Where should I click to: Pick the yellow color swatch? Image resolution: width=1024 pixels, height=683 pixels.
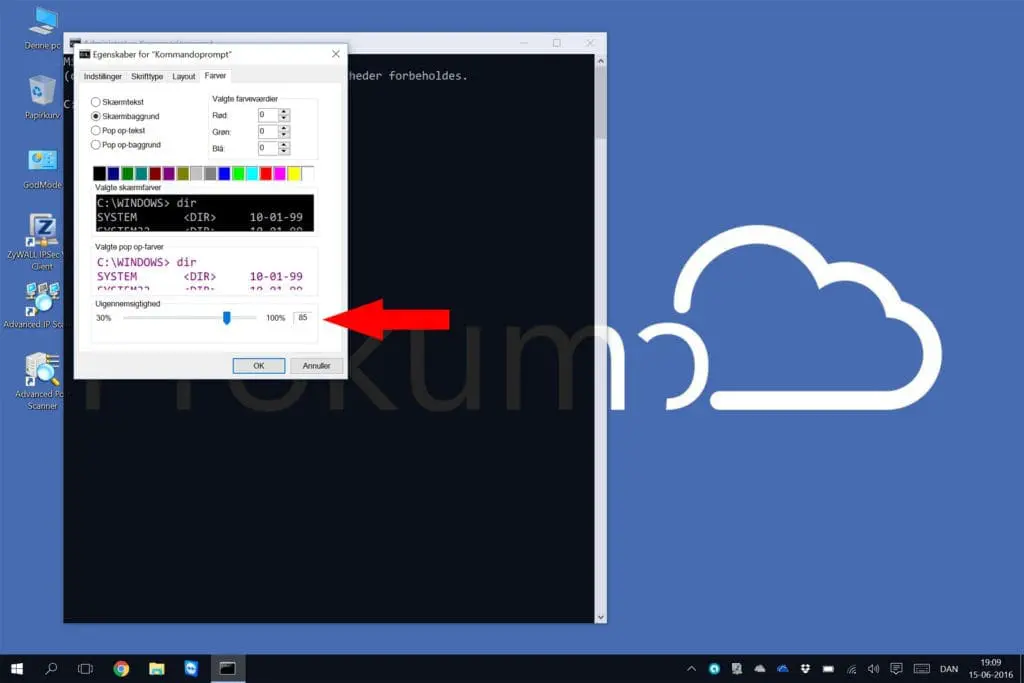tap(294, 174)
